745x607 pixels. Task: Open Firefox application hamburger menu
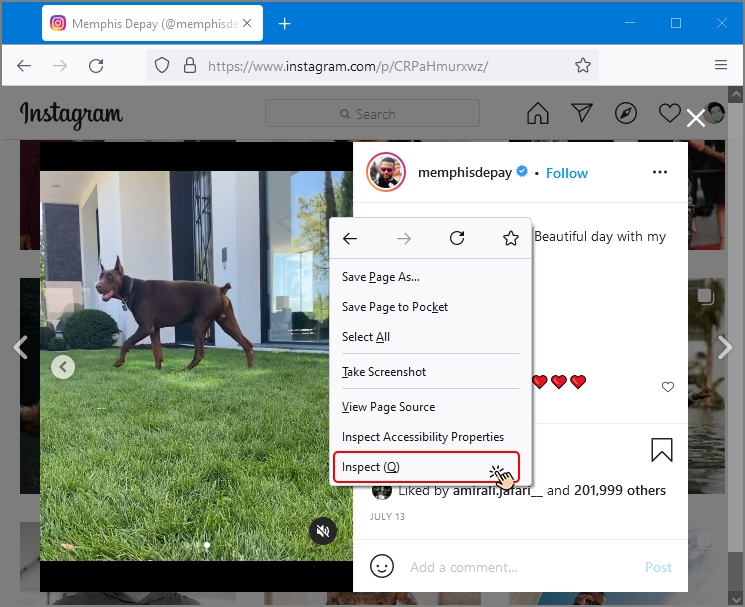coord(721,66)
